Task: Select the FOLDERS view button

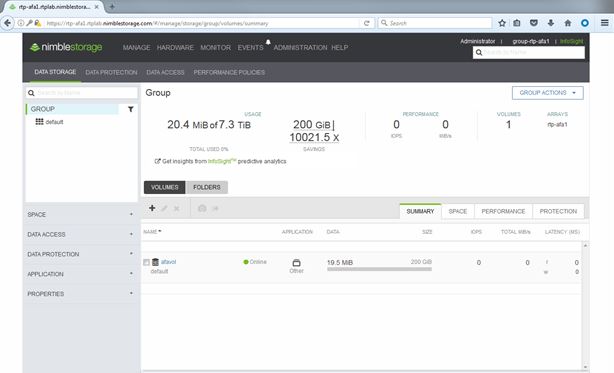Action: pos(207,187)
